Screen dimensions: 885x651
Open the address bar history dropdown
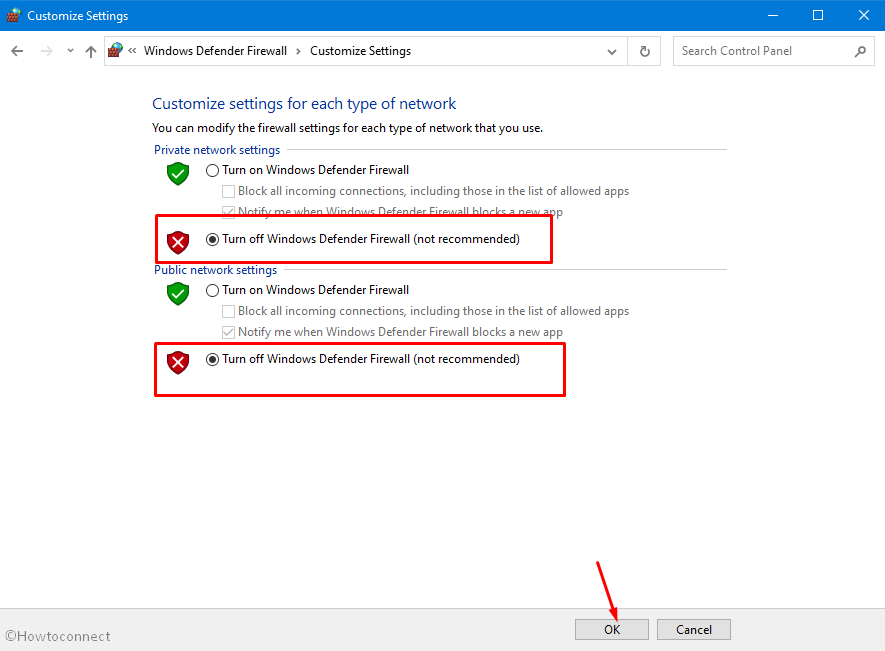(612, 51)
